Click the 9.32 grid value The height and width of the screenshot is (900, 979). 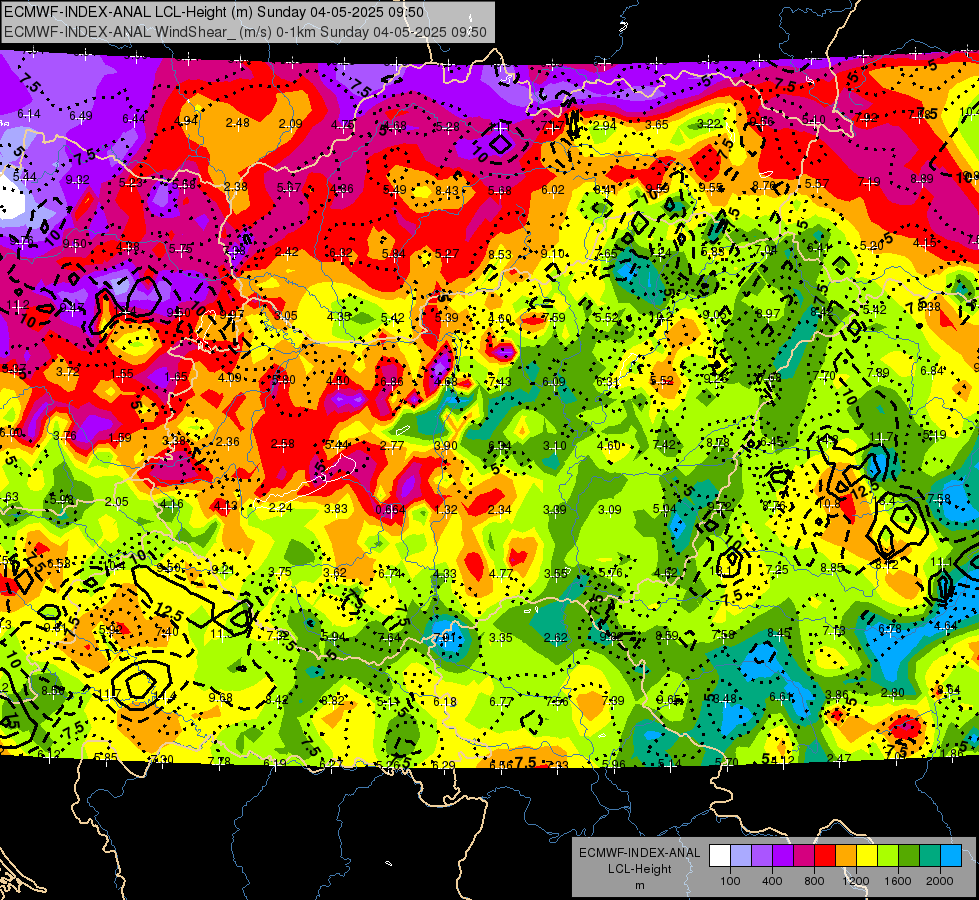[77, 180]
